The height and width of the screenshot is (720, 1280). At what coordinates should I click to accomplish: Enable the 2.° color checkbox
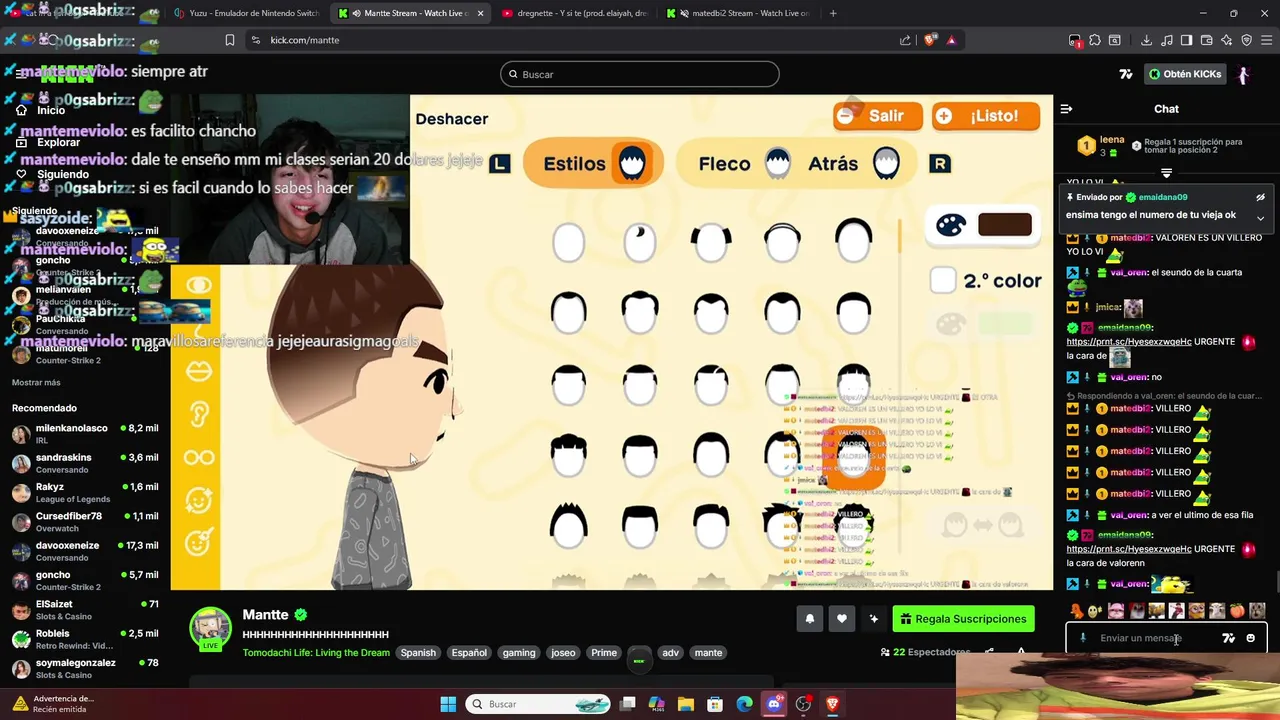(x=943, y=280)
